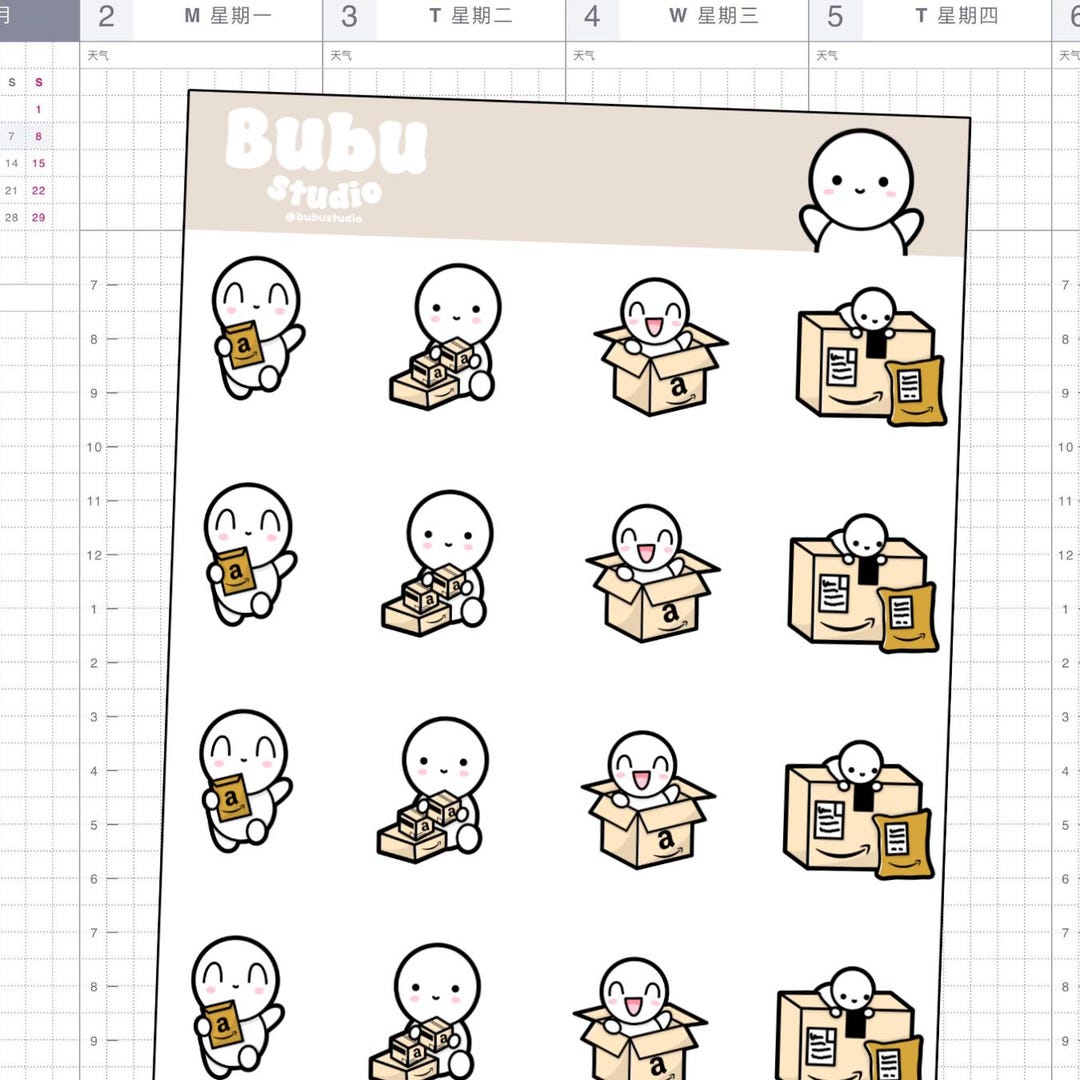Click the 天气 weather field under Monday

pyautogui.click(x=201, y=55)
